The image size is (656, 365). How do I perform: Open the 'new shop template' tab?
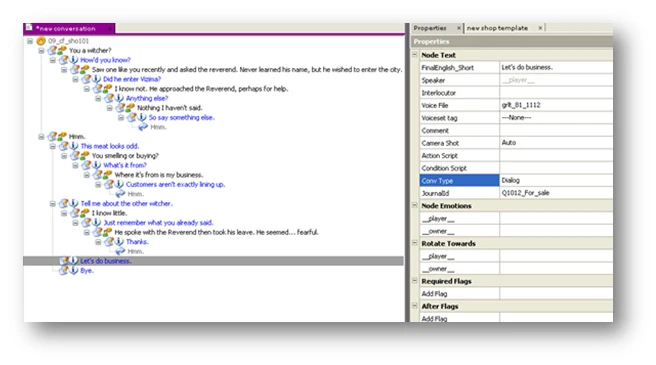(497, 28)
